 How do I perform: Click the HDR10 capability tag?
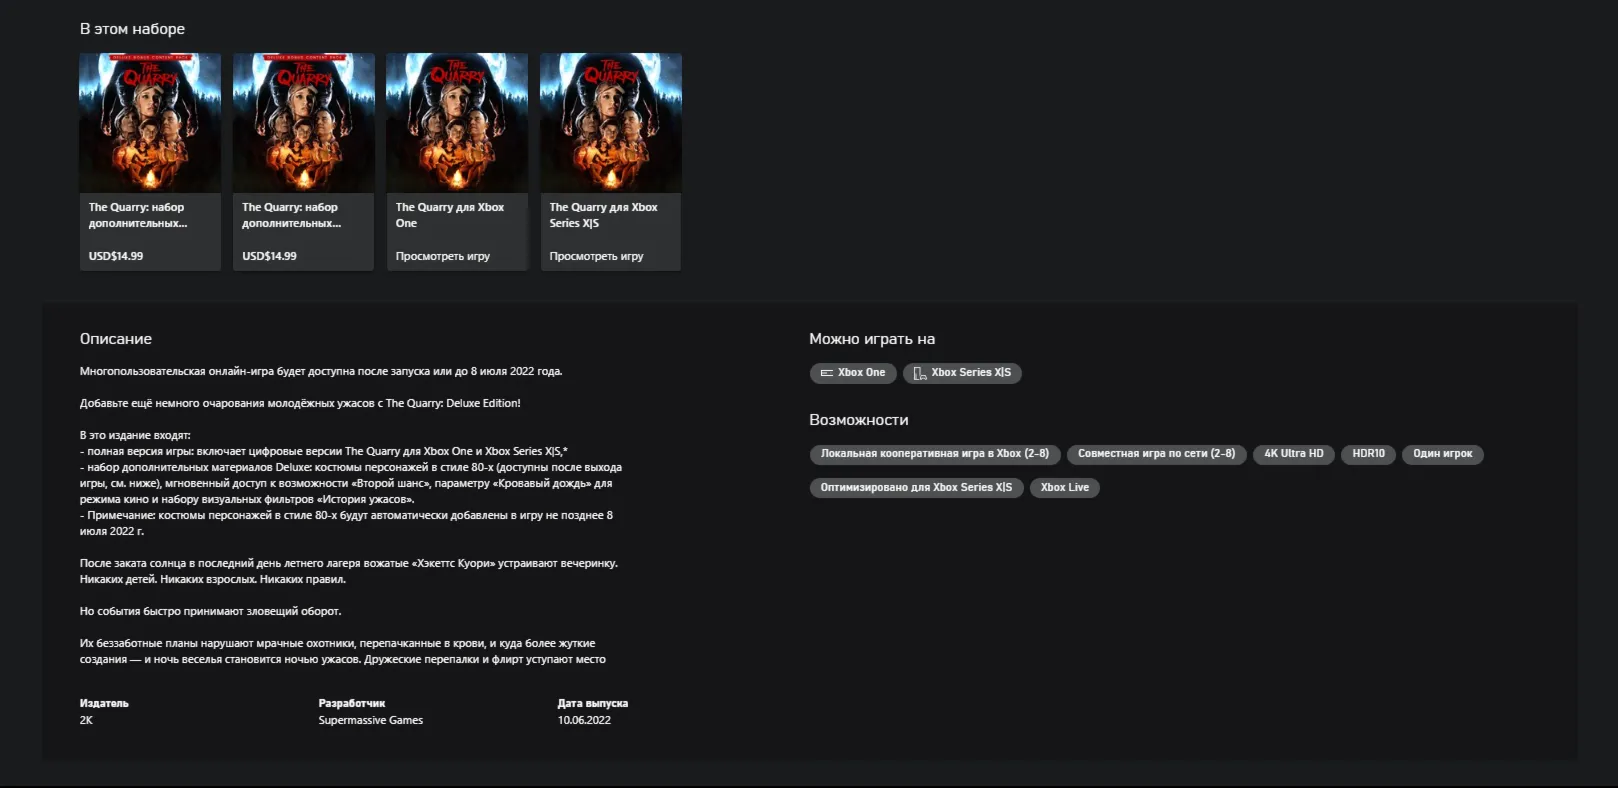pyautogui.click(x=1368, y=454)
